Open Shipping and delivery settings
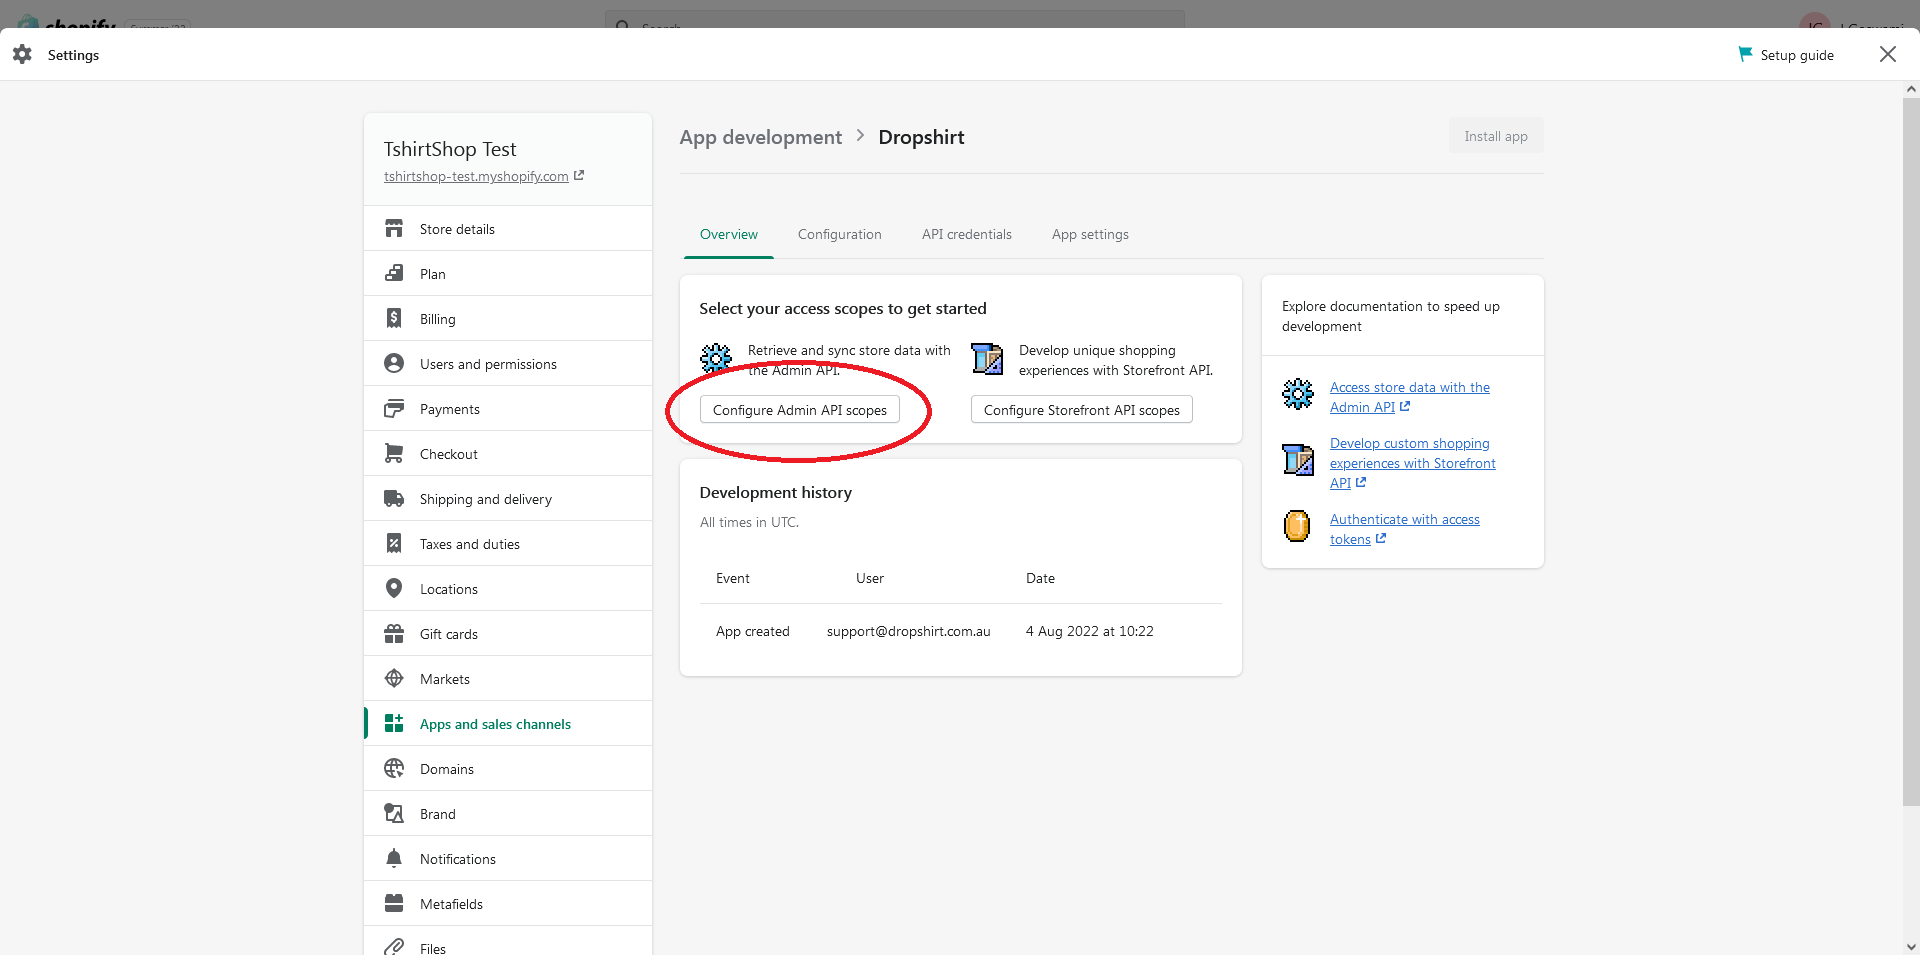The width and height of the screenshot is (1920, 955). click(508, 499)
